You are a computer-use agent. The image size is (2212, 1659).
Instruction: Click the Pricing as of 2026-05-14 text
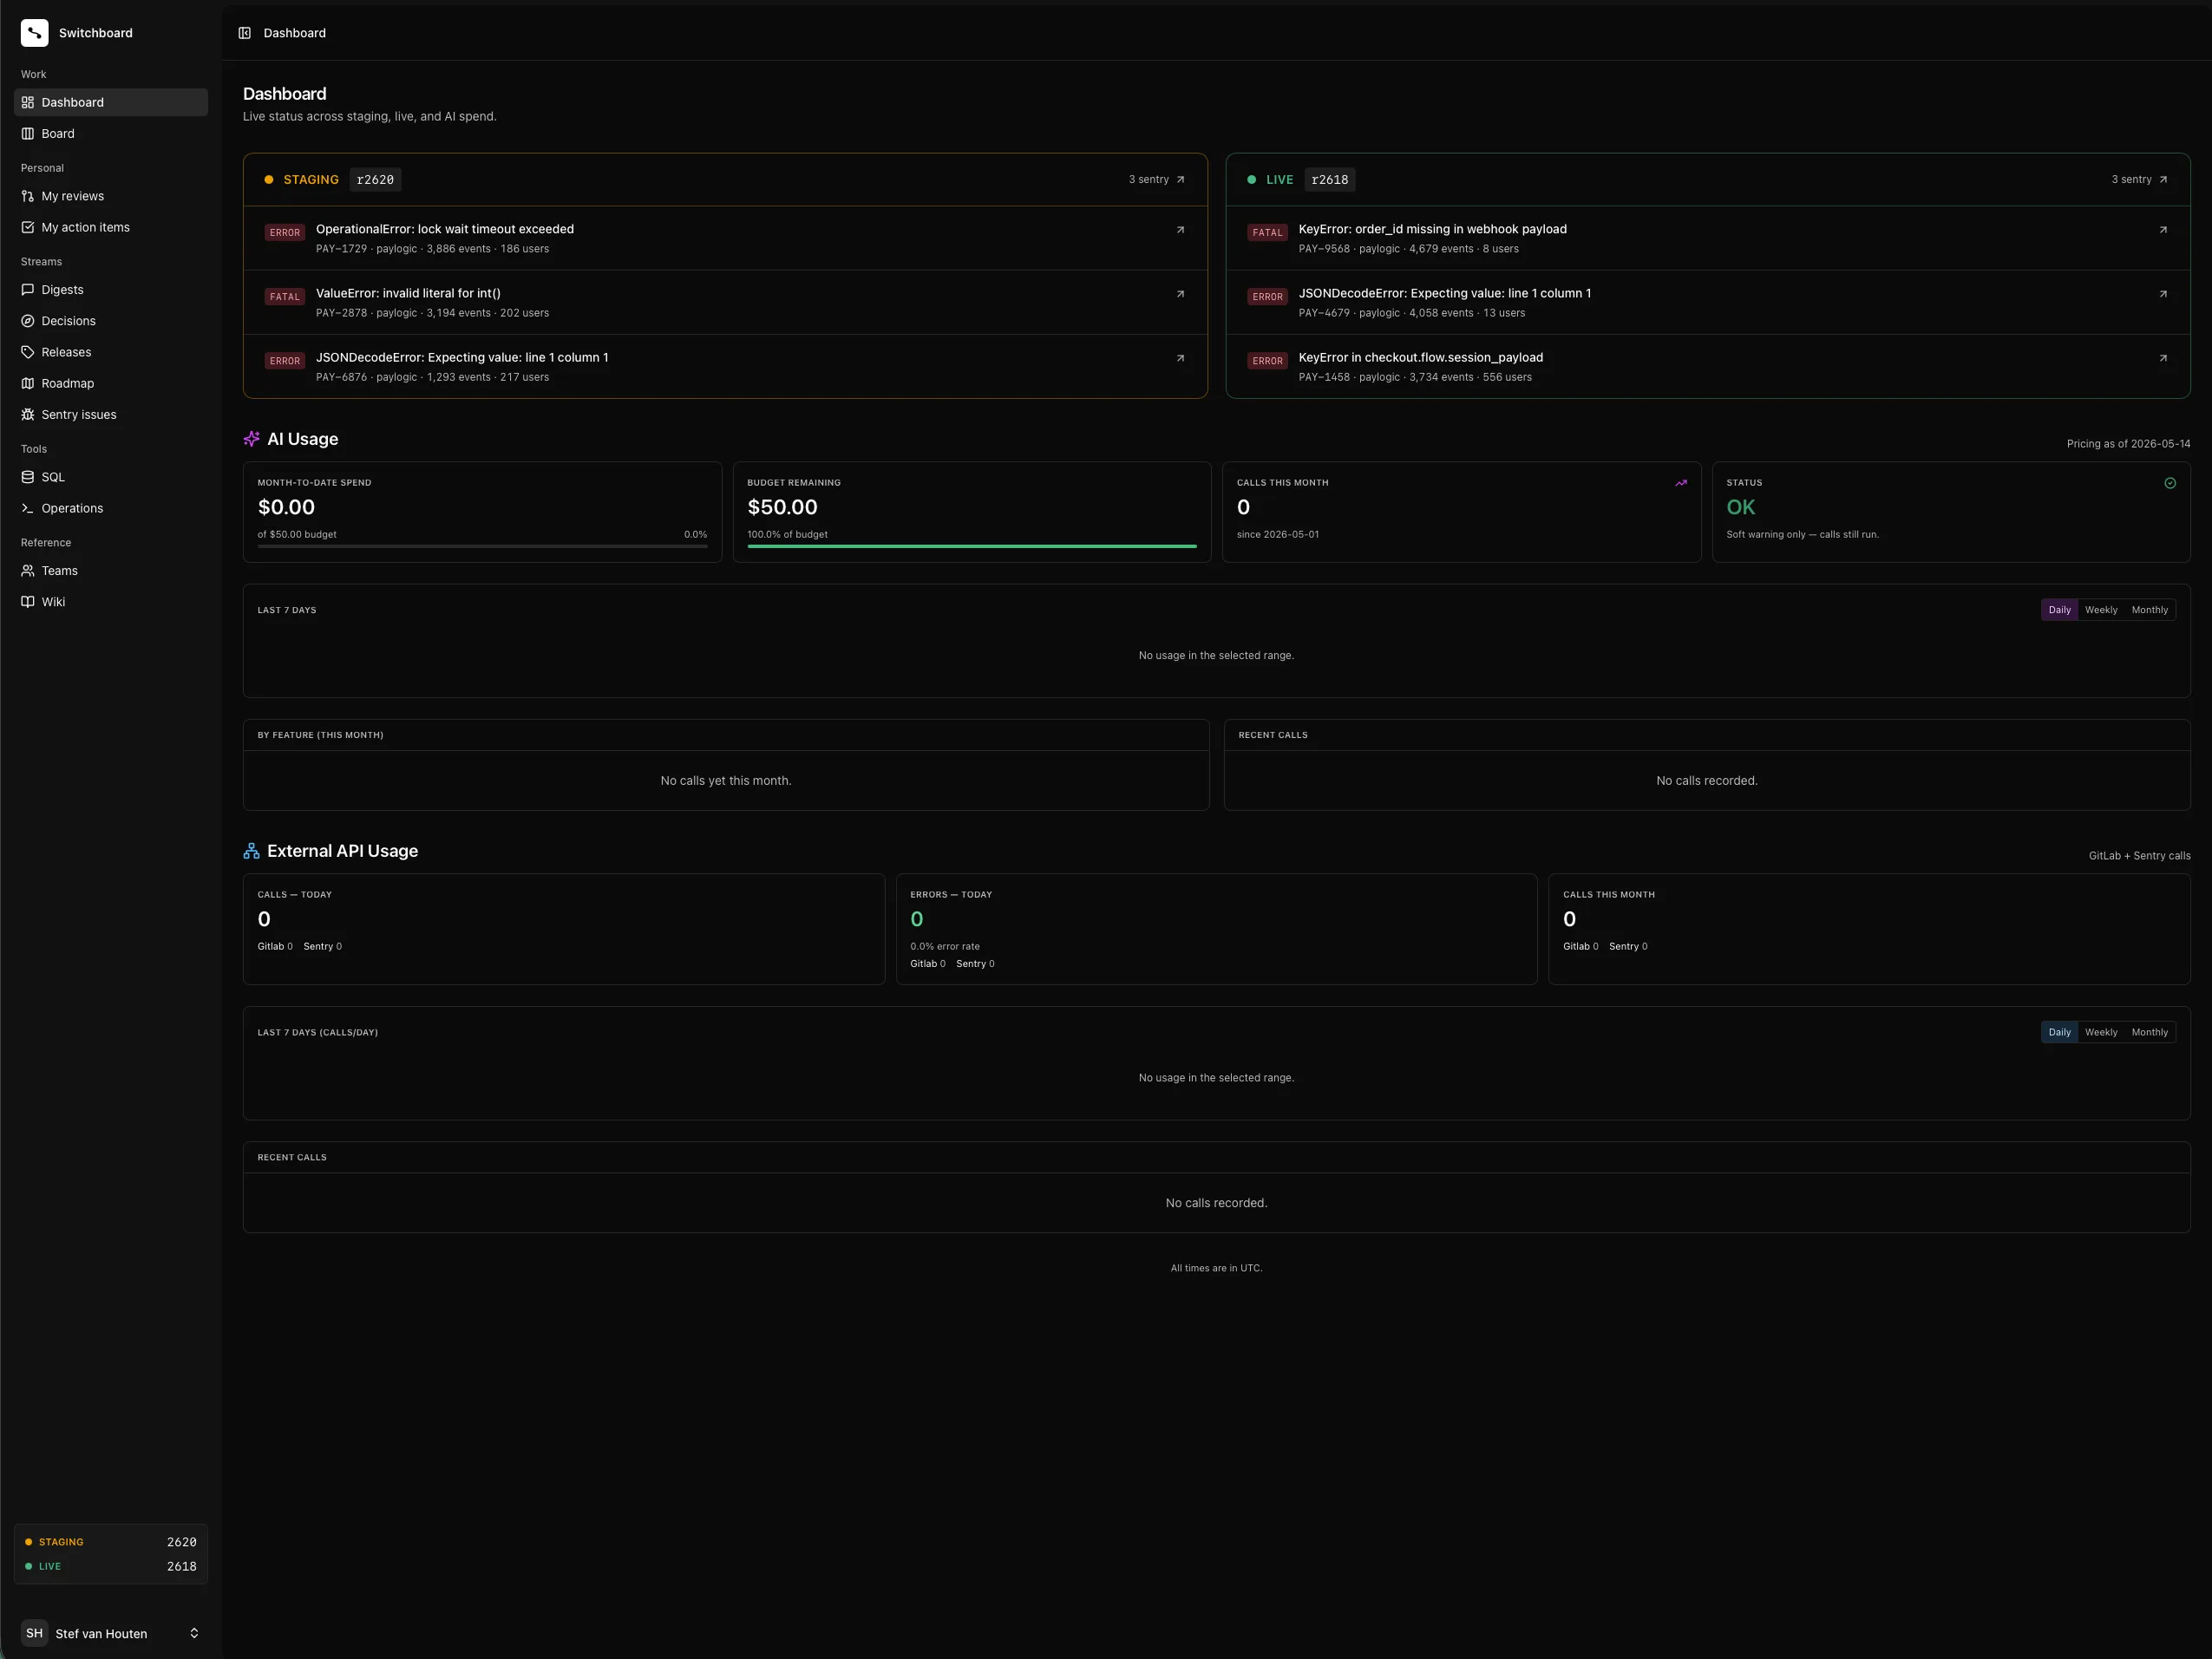pyautogui.click(x=2128, y=444)
